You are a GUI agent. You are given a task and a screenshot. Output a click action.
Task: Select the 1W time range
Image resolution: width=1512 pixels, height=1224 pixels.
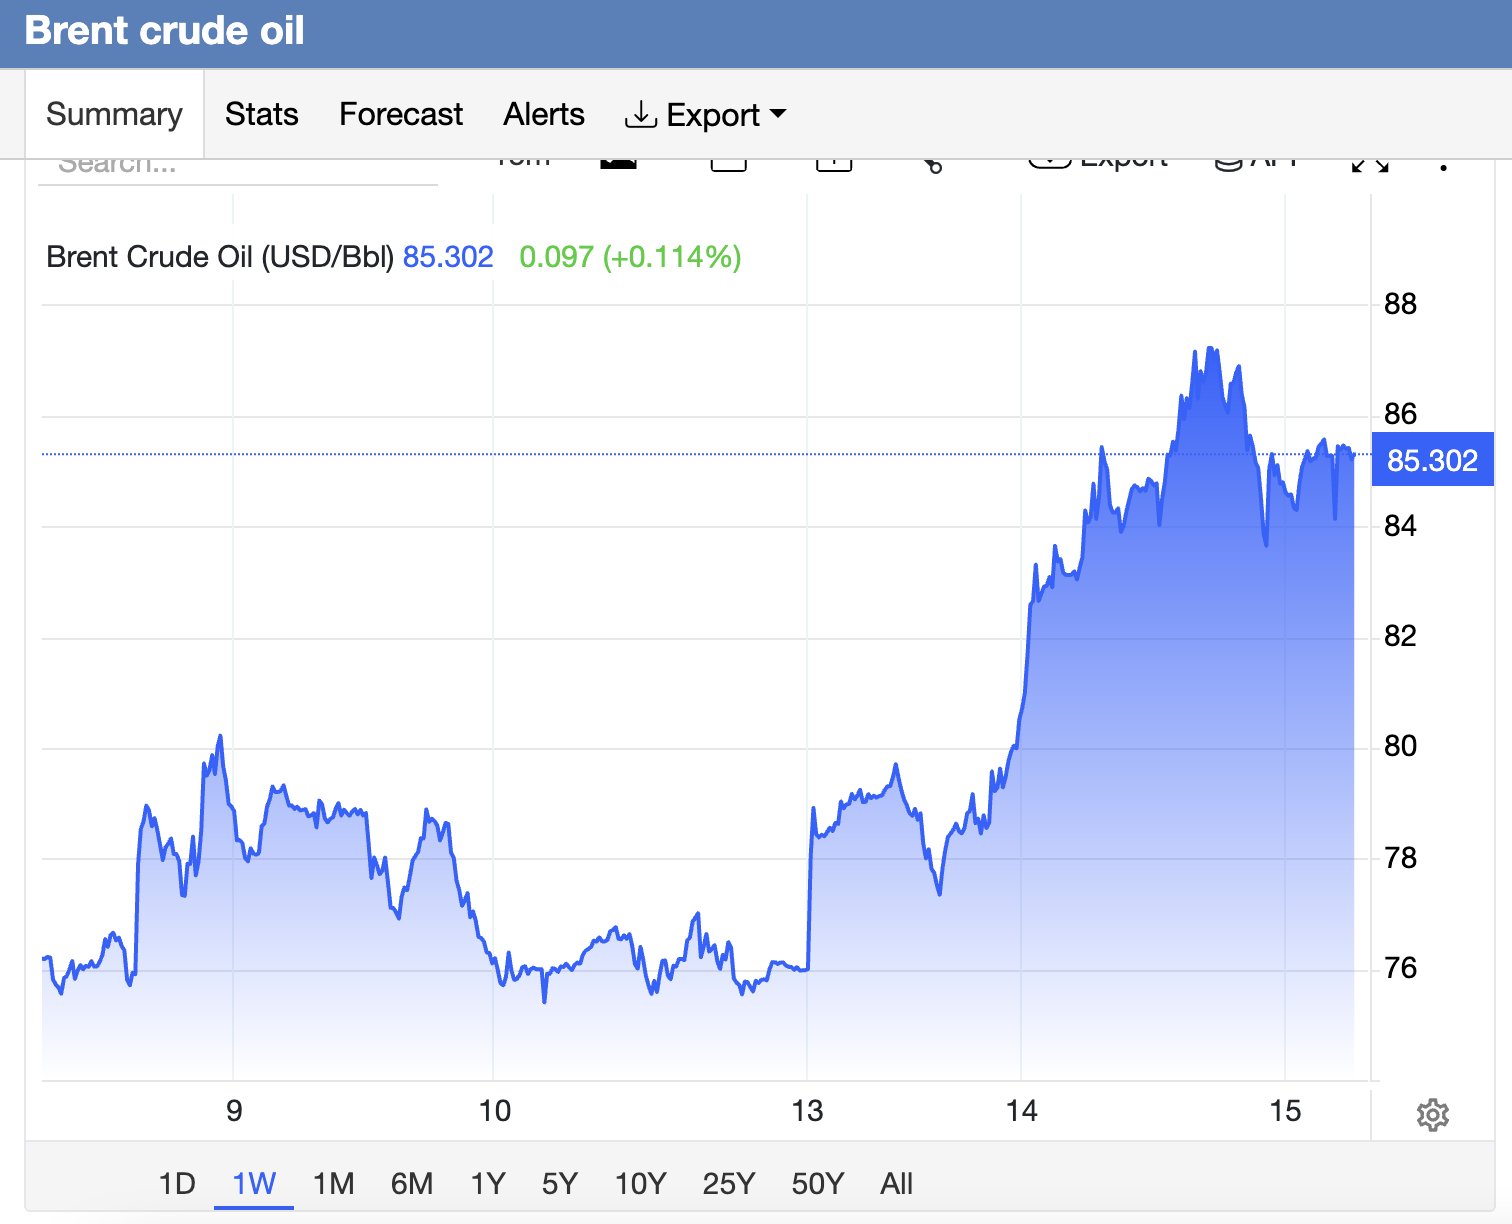[x=254, y=1184]
